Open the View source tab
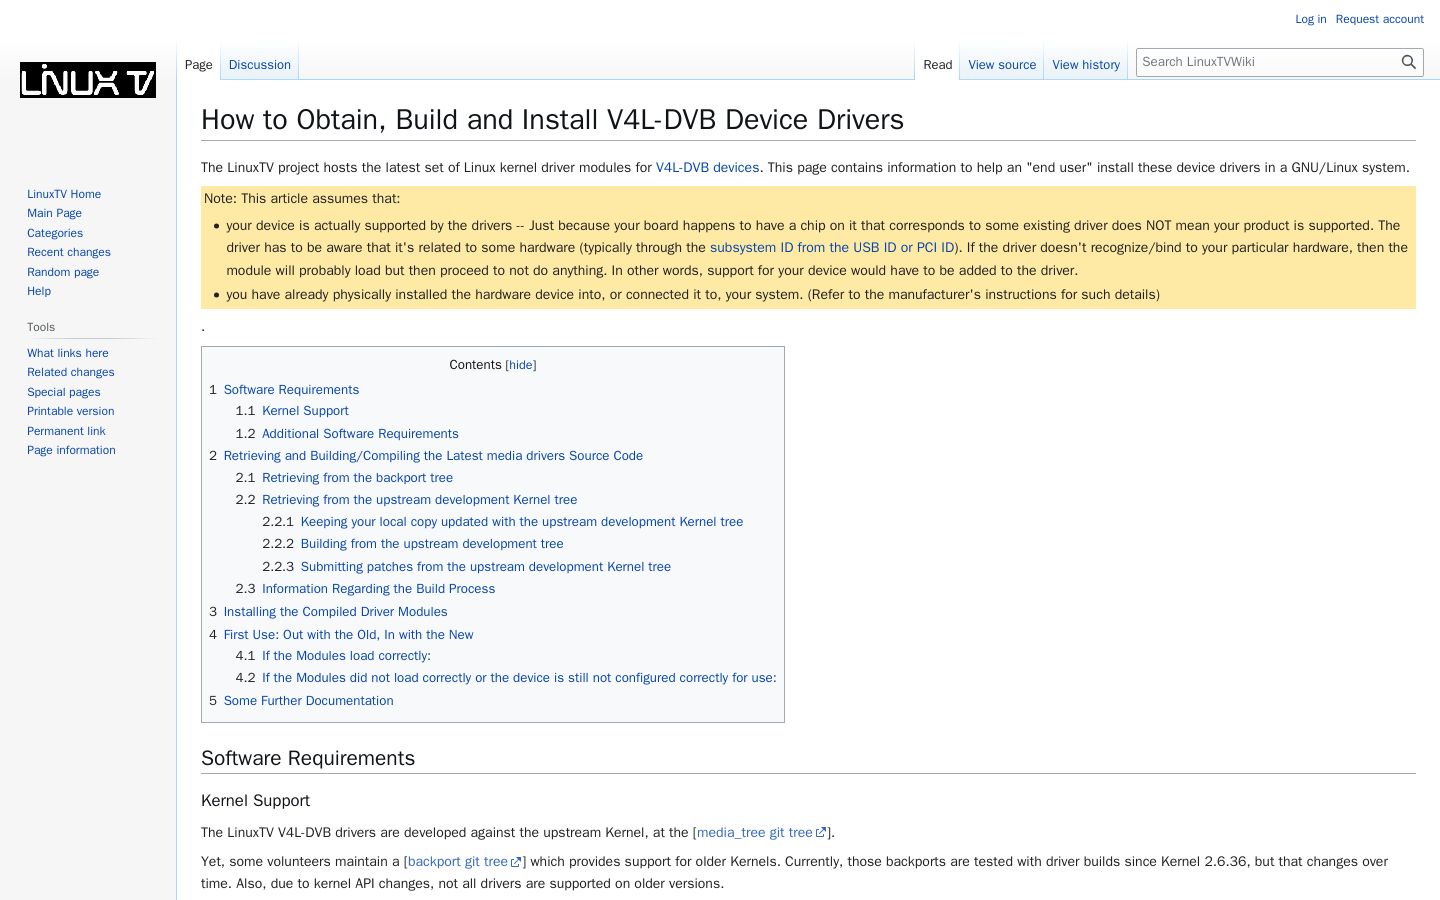The image size is (1440, 900). [1002, 65]
